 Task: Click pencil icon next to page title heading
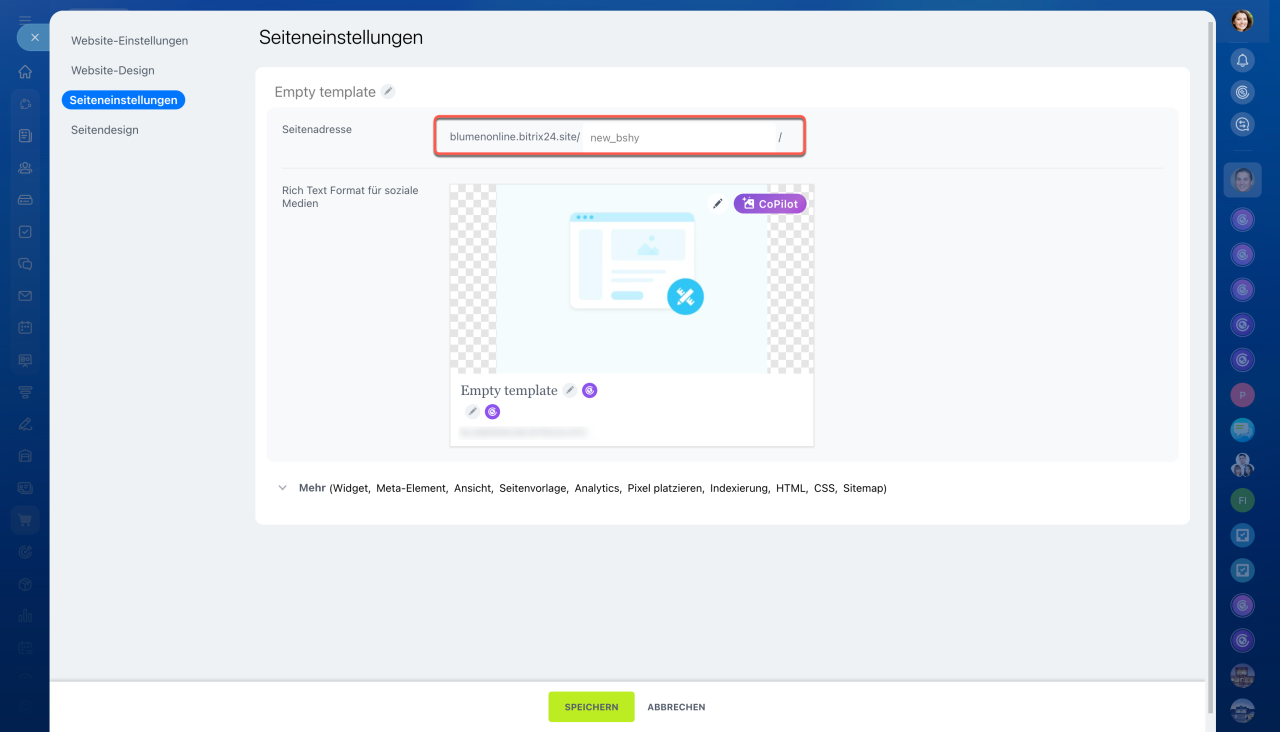coord(388,92)
